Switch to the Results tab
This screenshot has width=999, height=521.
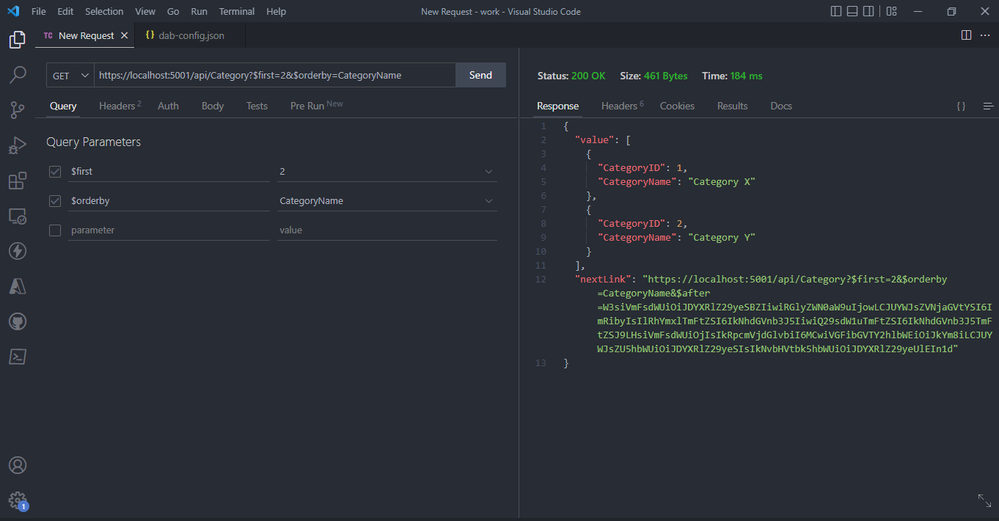[732, 106]
